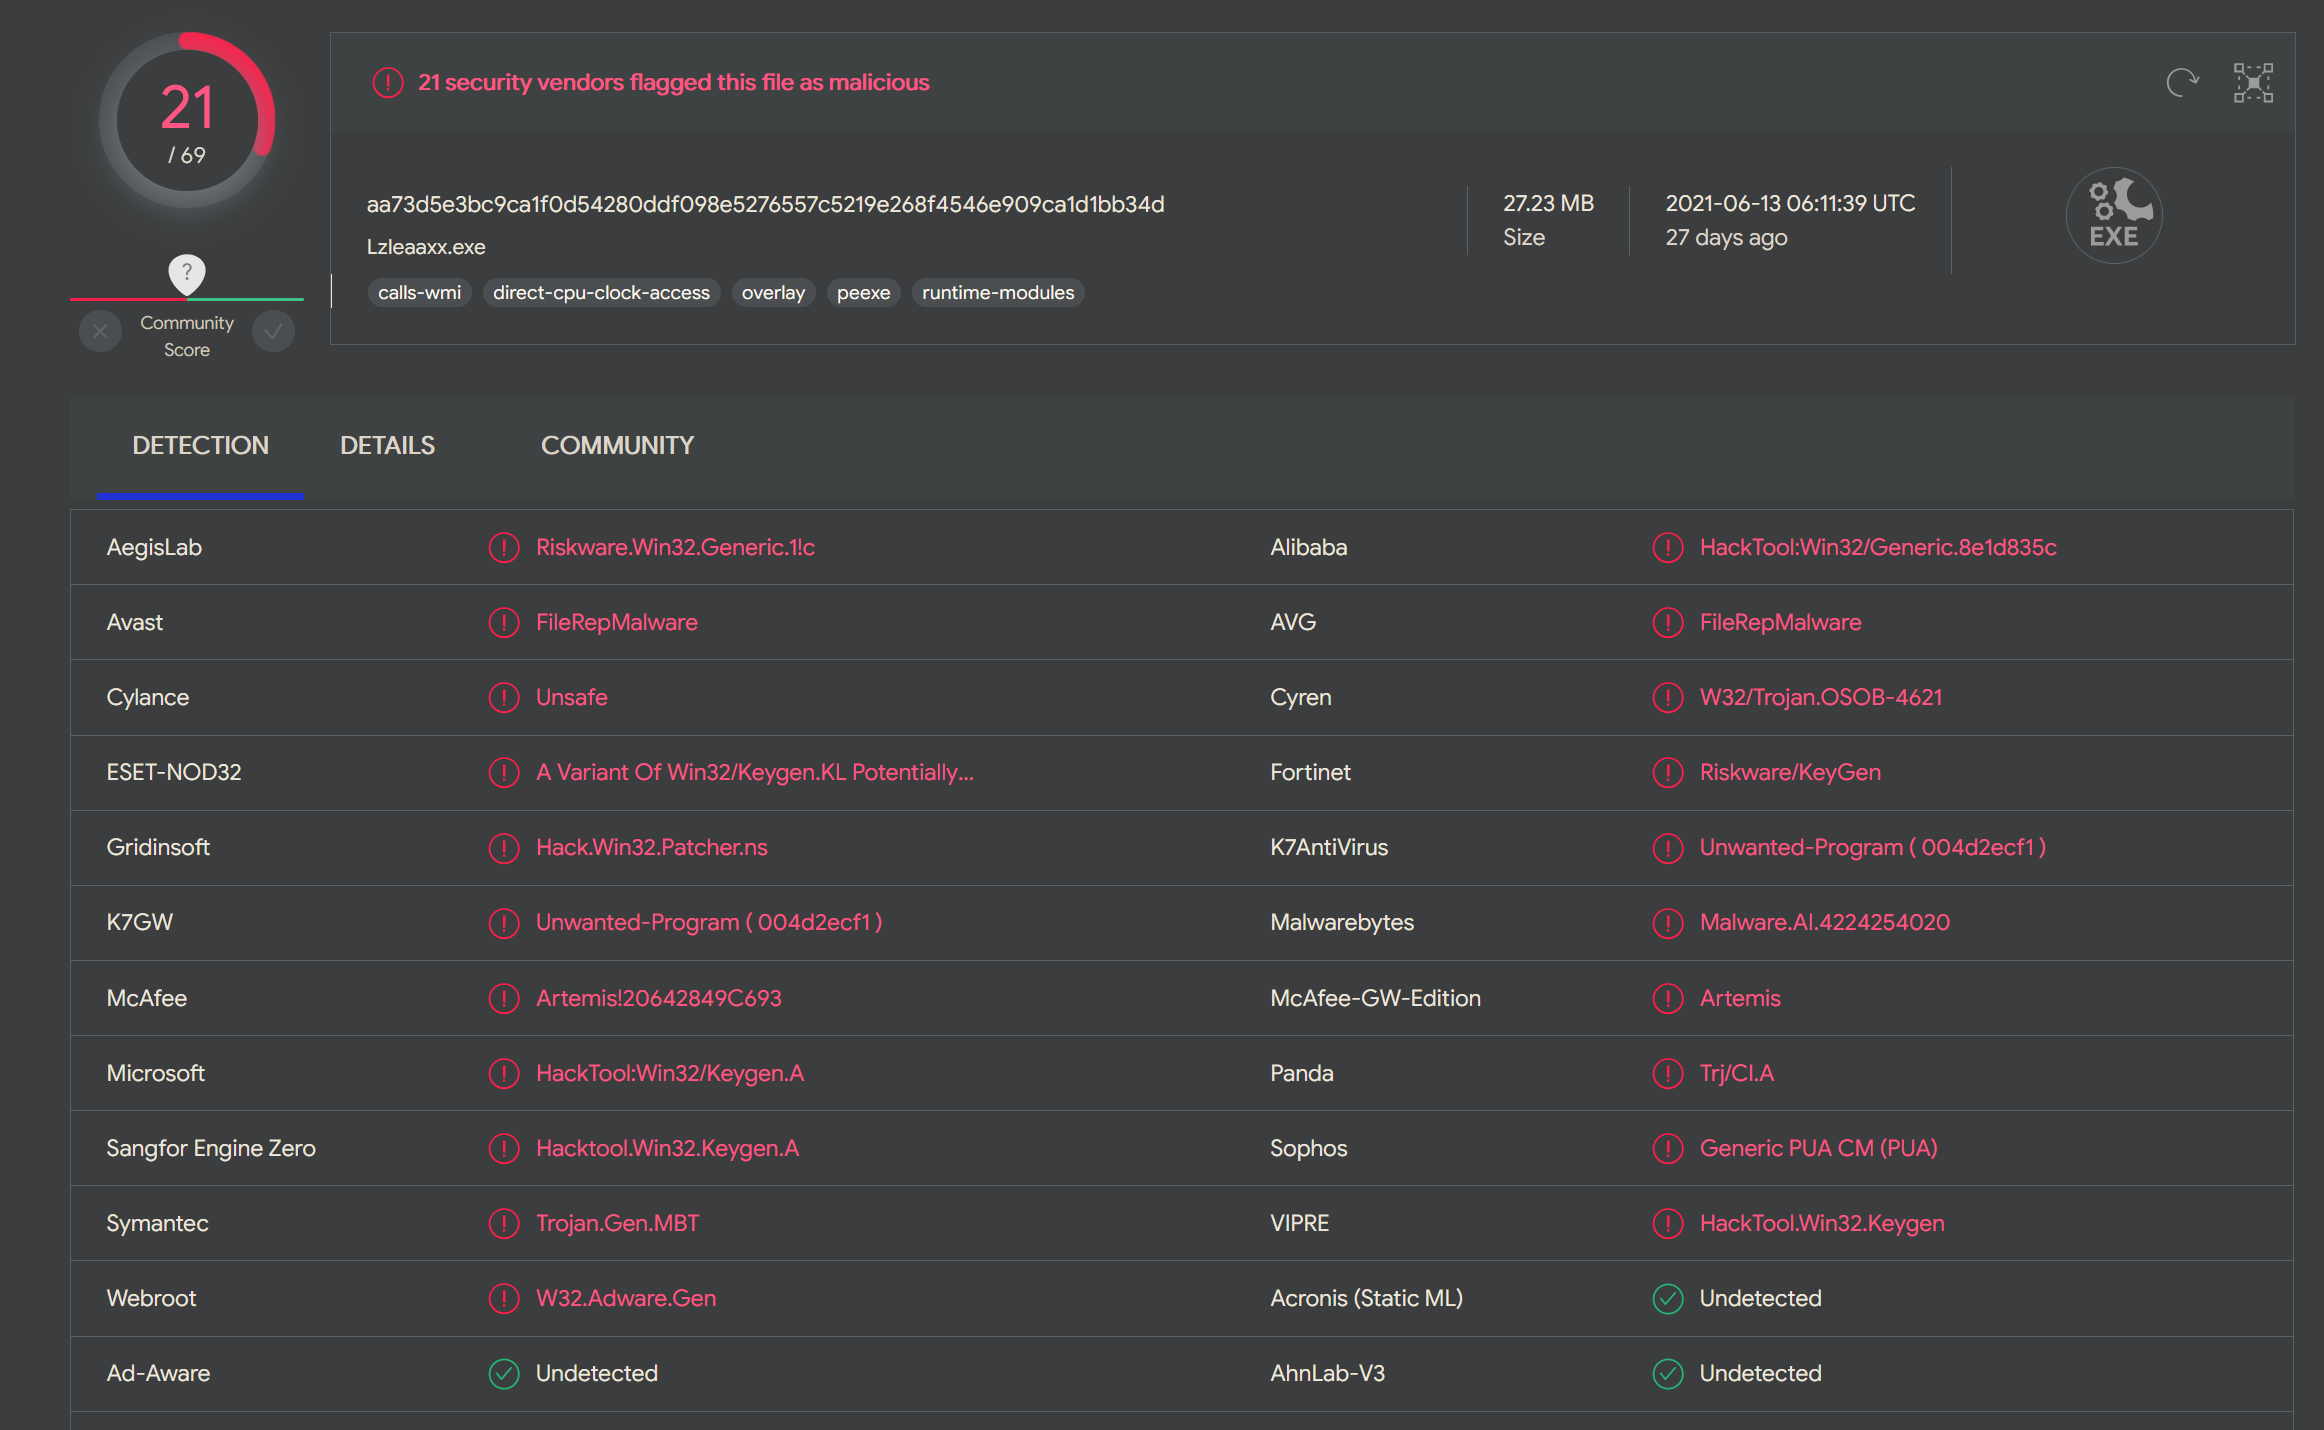Click K7GW Unwanted-Program ( 004d2ecf1 ) result
Viewport: 2324px width, 1430px height.
(x=709, y=922)
